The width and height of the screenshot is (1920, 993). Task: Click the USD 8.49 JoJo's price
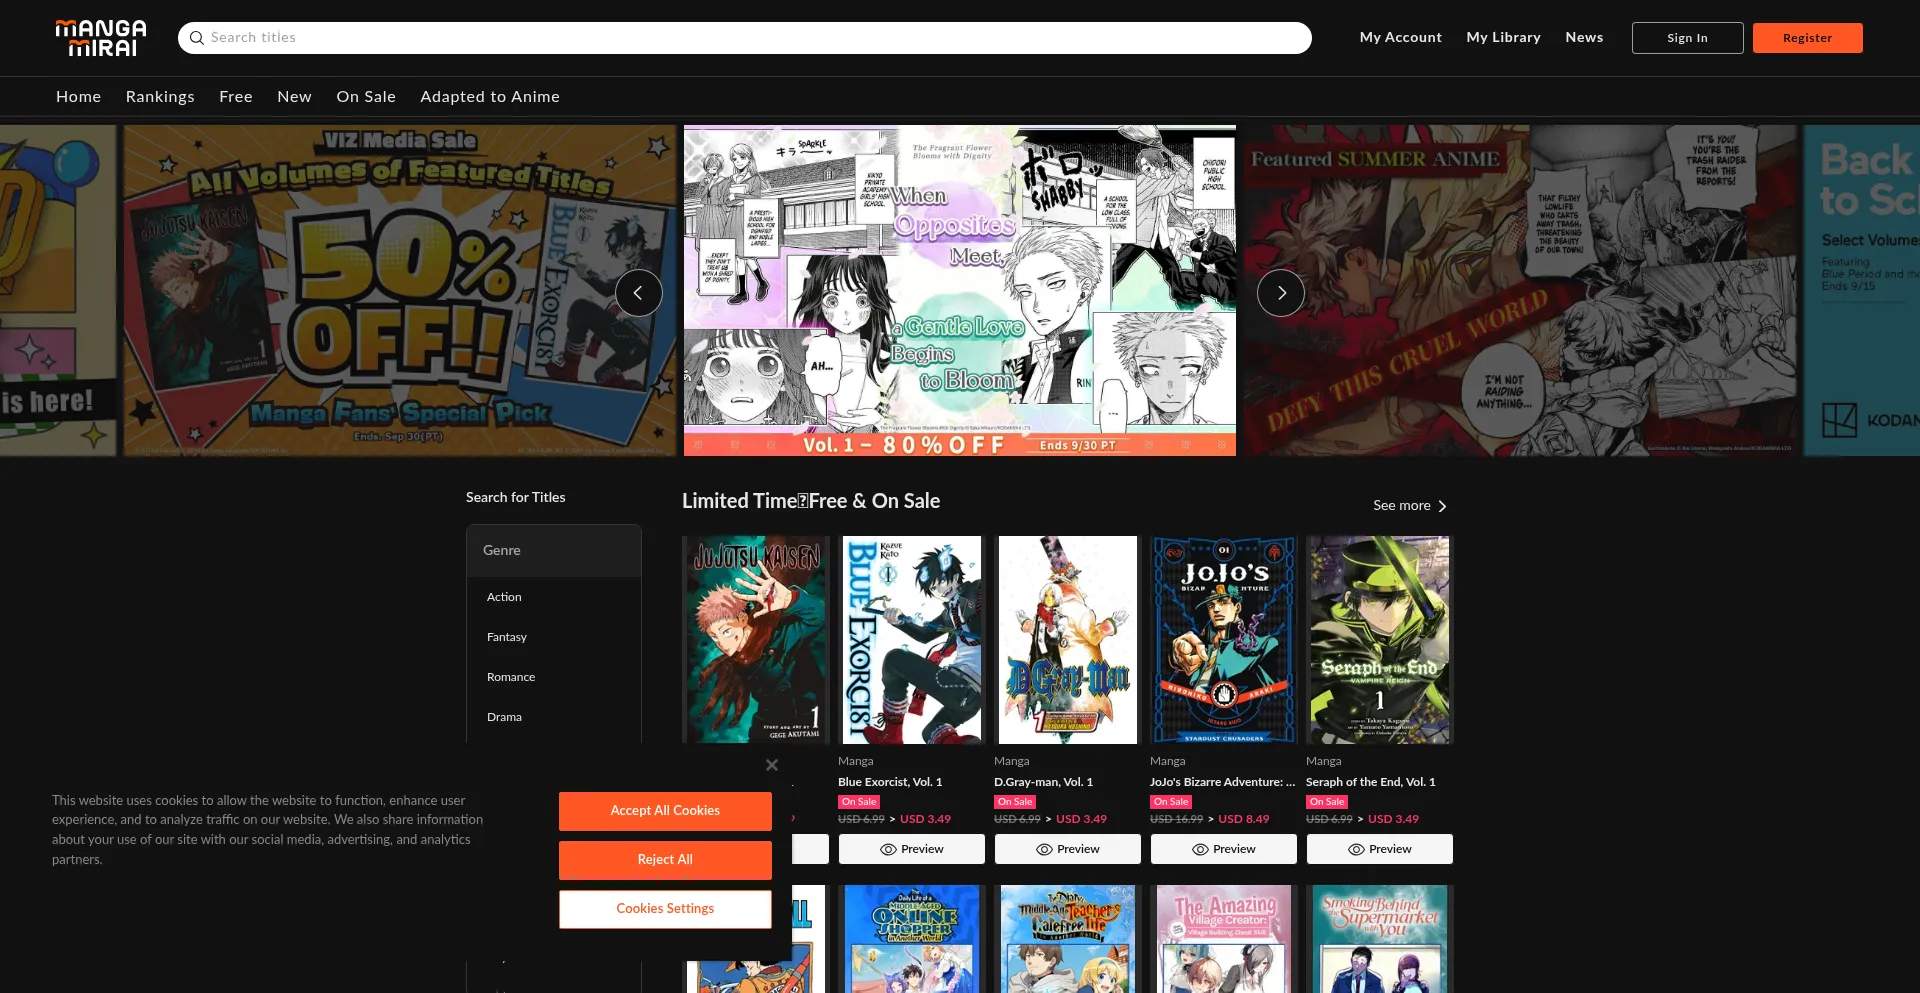pos(1244,819)
